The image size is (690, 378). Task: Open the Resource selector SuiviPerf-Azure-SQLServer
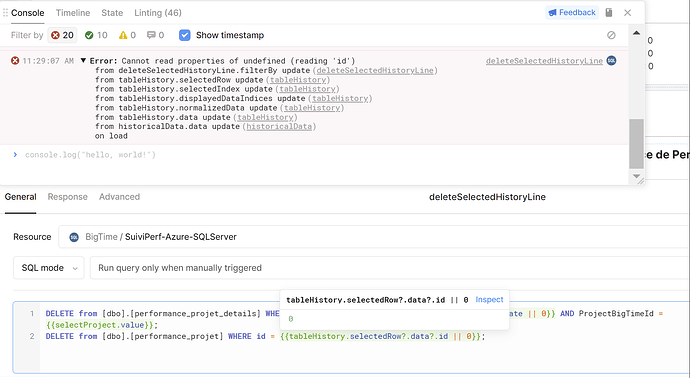(374, 237)
